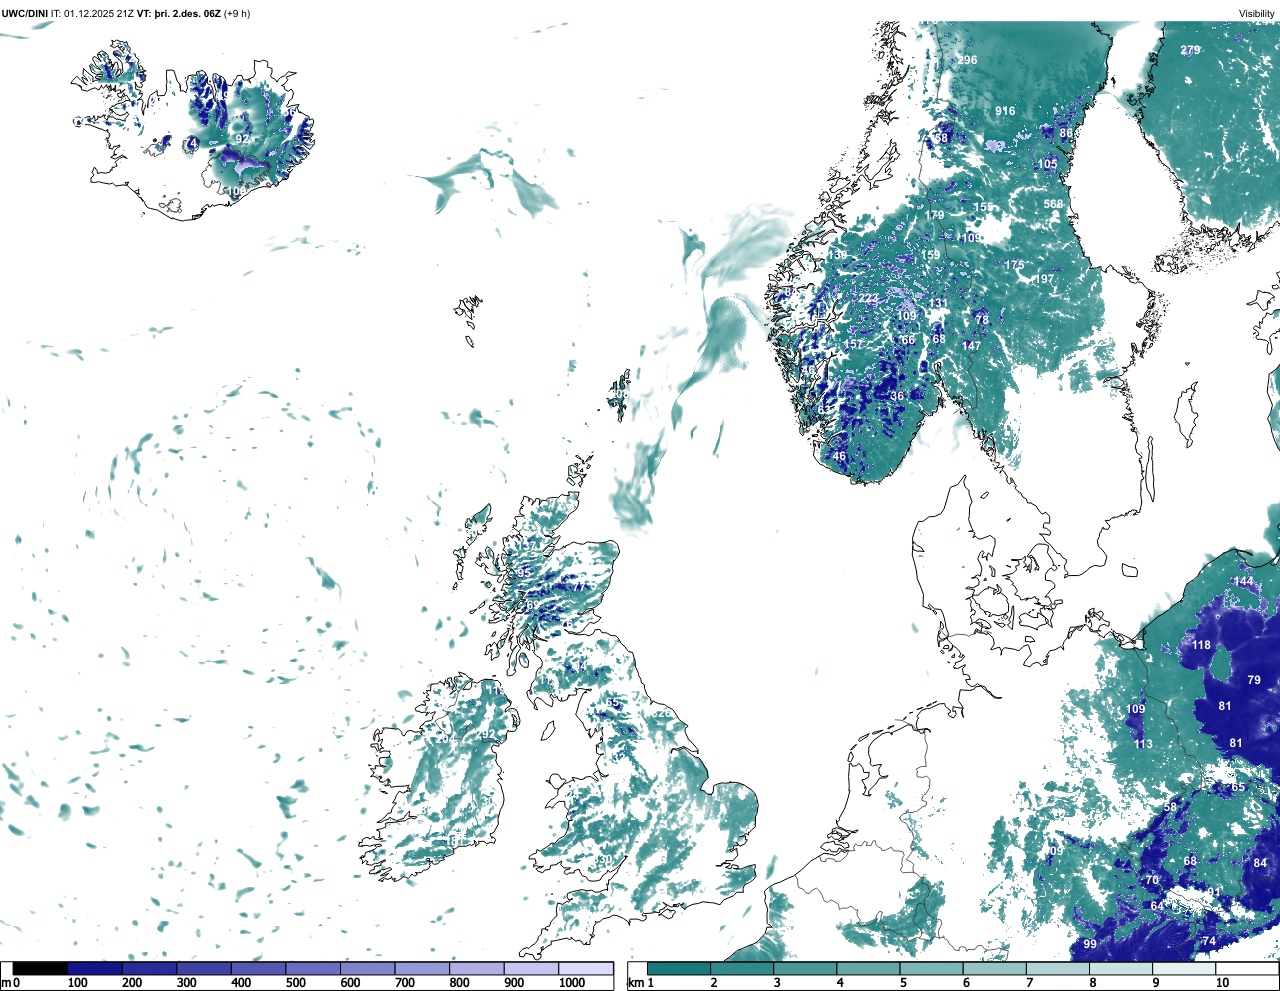This screenshot has width=1280, height=991.
Task: Click the '10' tick on the km legend
Action: 1222,984
